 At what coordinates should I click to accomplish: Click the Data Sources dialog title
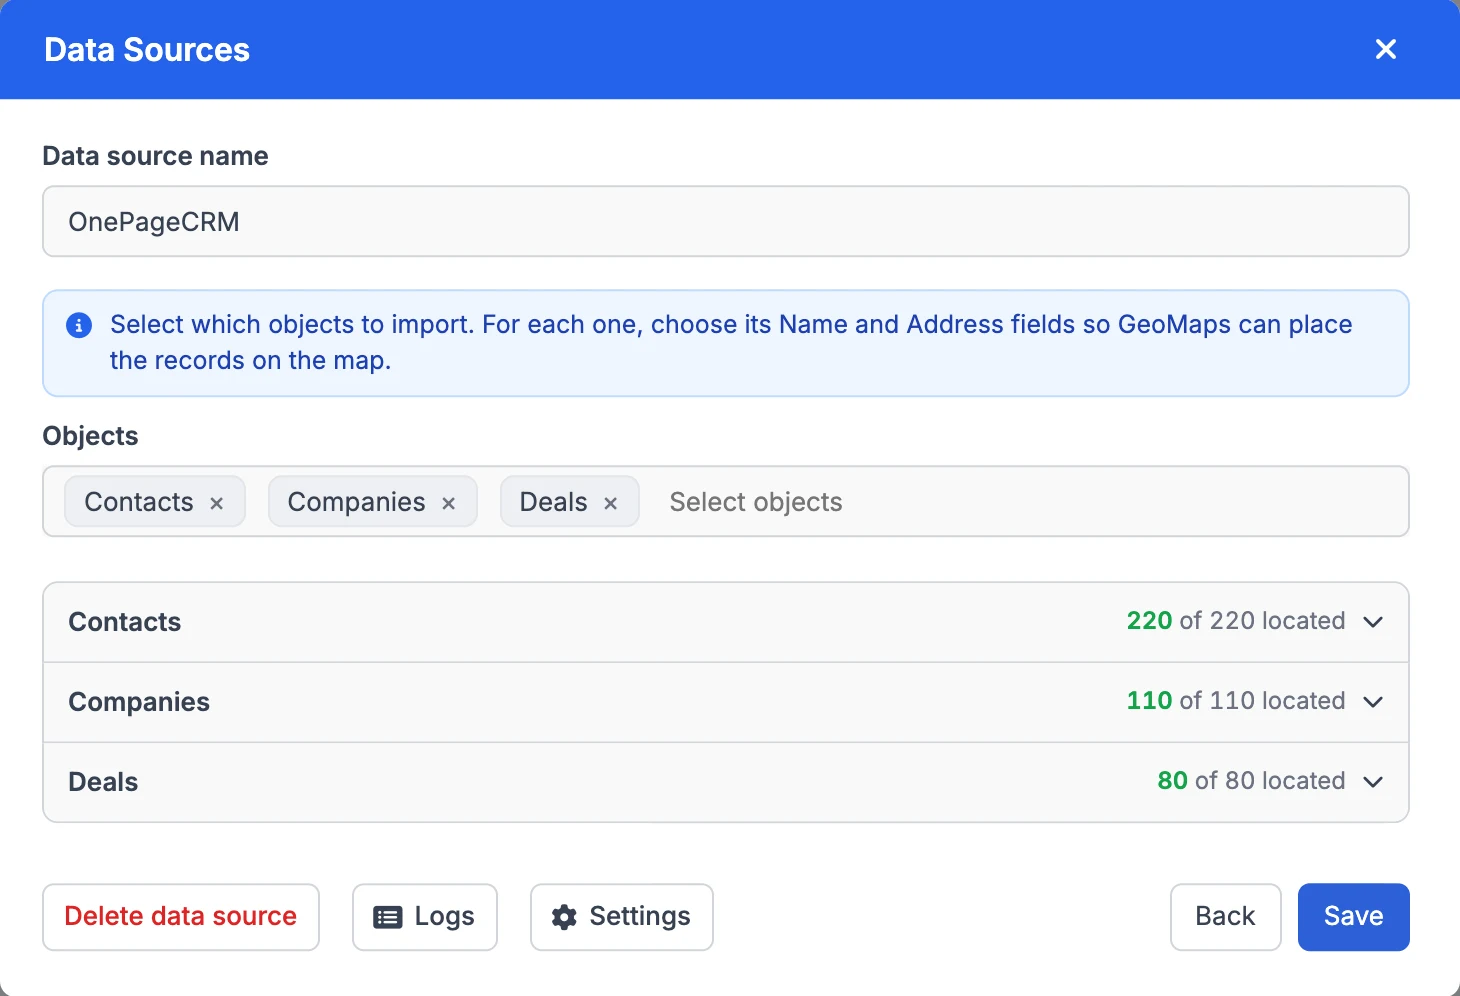point(147,50)
